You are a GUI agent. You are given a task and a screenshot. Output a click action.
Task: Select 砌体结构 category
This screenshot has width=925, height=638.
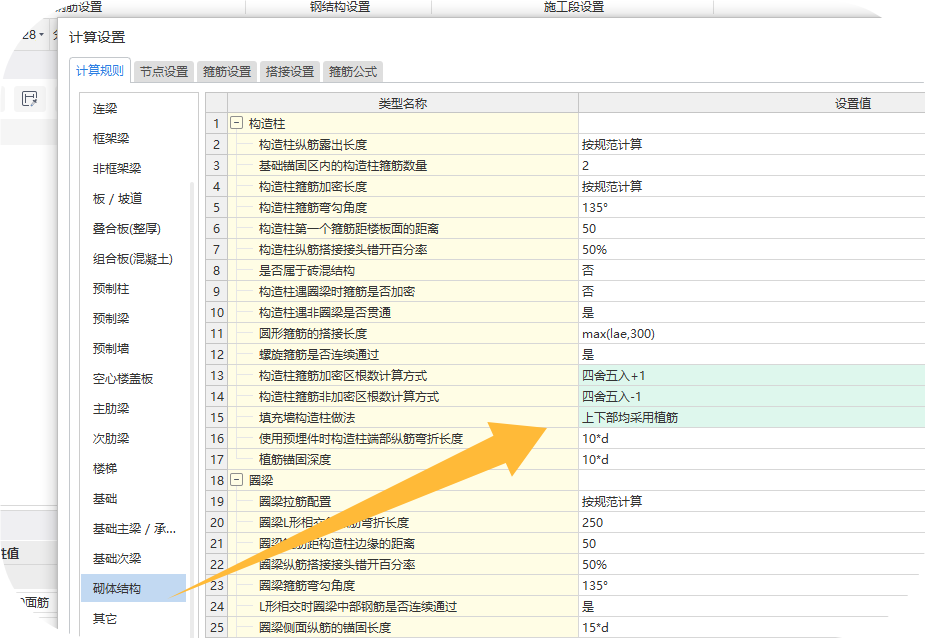pyautogui.click(x=133, y=588)
